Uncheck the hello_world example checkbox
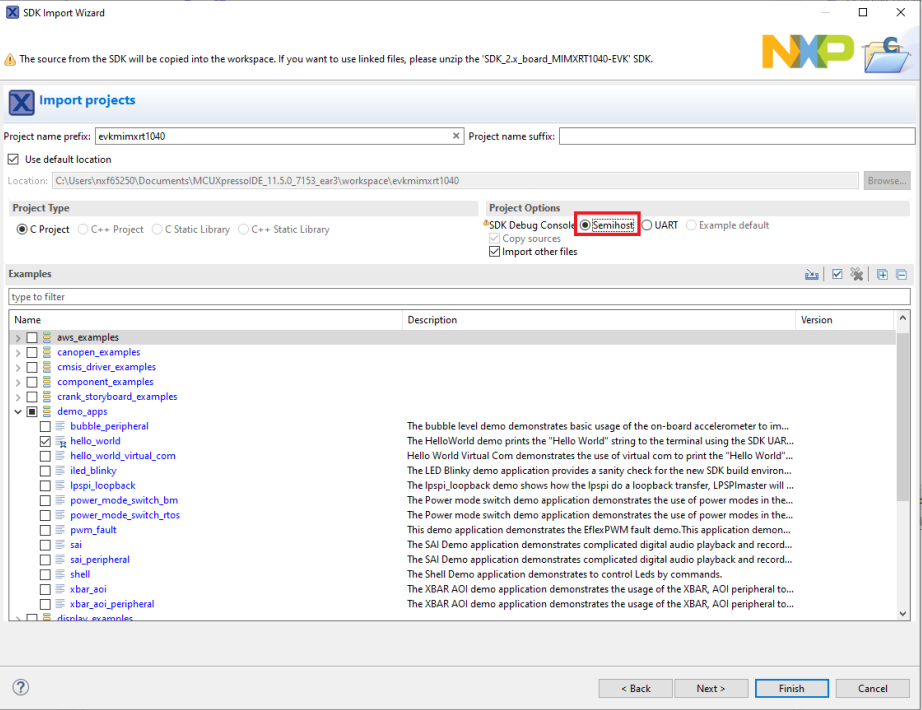The height and width of the screenshot is (710, 922). coord(45,441)
